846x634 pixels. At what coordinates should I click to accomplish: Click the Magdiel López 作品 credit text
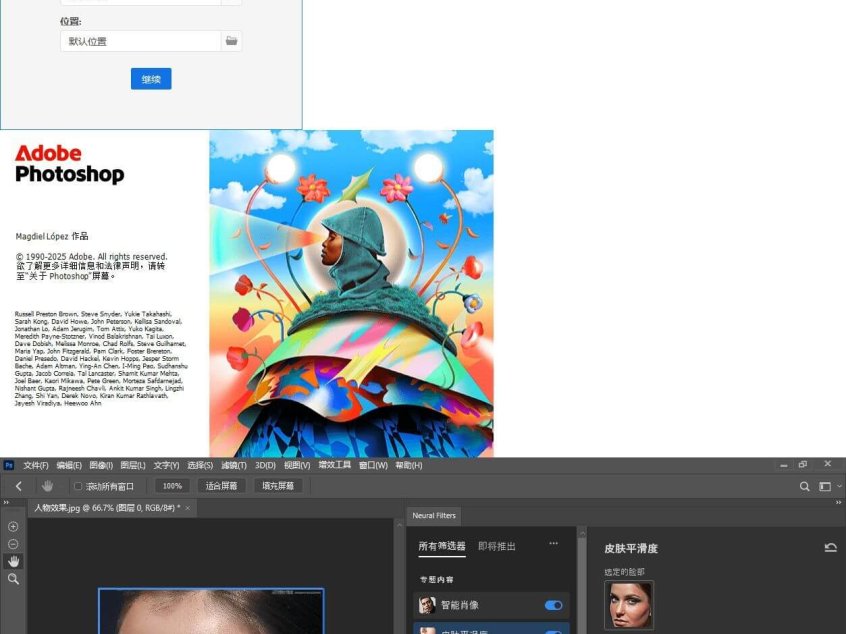pyautogui.click(x=52, y=236)
